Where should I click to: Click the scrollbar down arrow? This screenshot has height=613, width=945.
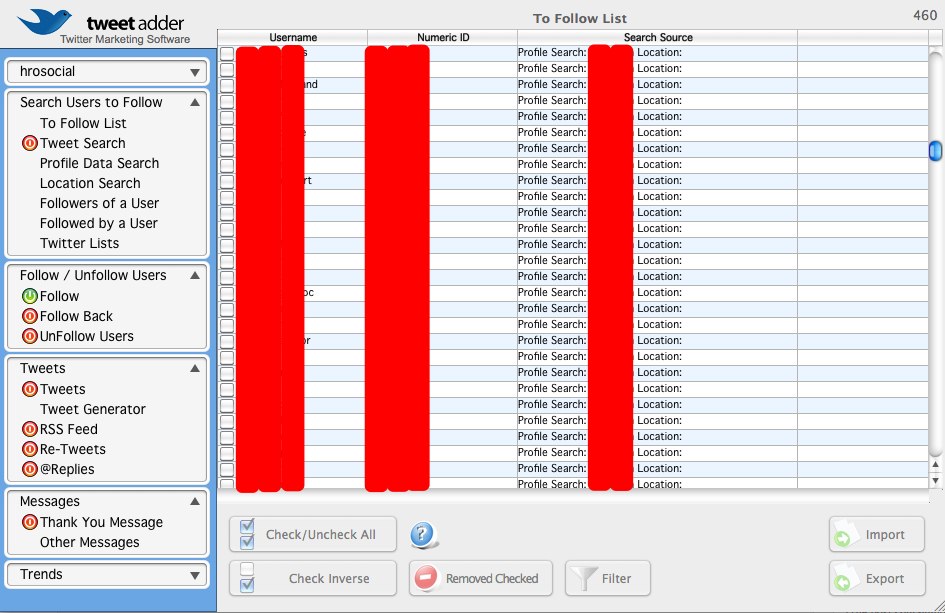coord(935,480)
